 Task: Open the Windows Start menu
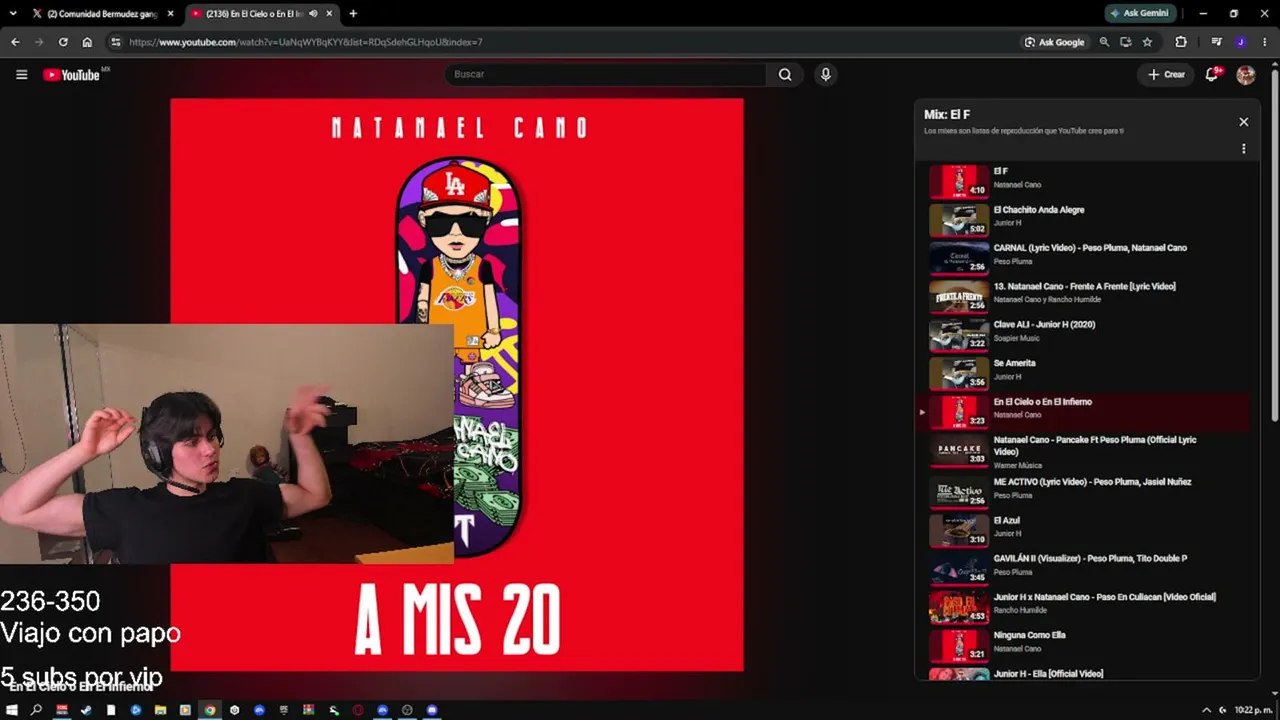tap(12, 710)
